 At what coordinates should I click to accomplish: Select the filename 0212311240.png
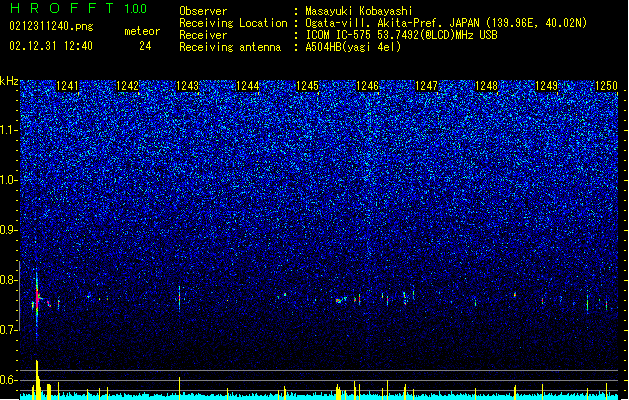pyautogui.click(x=51, y=26)
